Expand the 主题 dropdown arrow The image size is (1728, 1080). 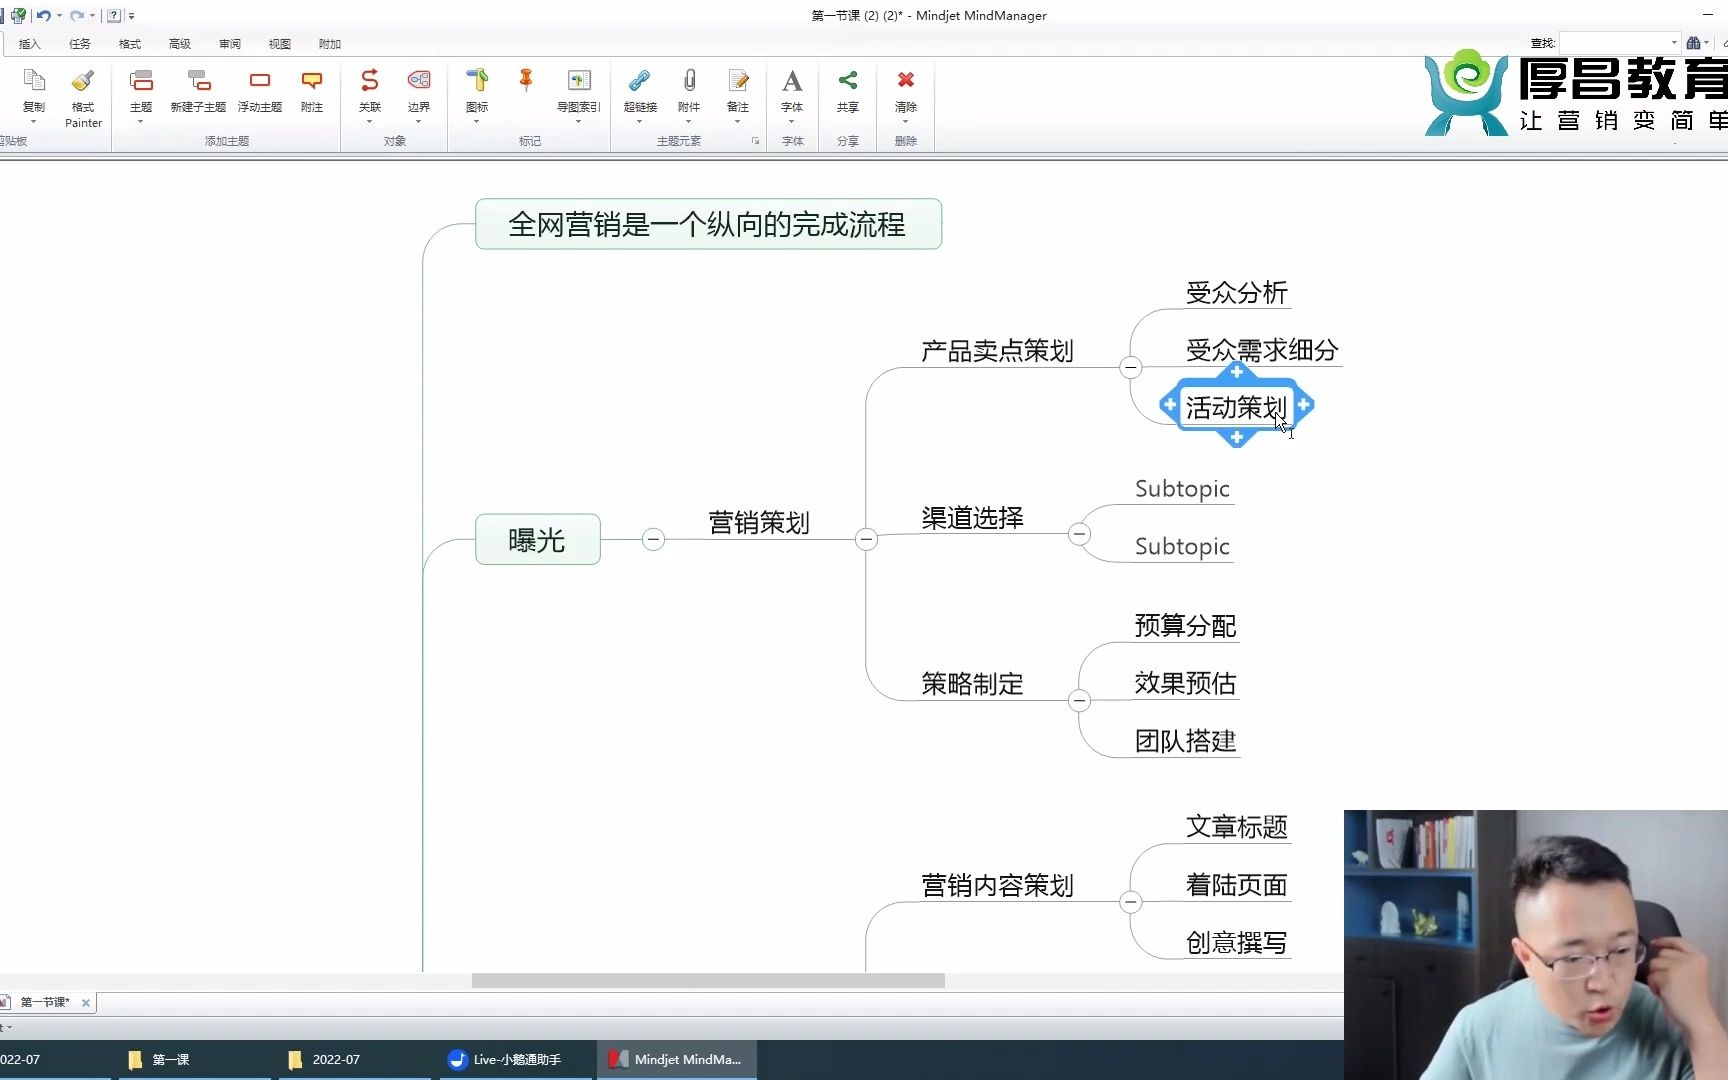pyautogui.click(x=141, y=122)
